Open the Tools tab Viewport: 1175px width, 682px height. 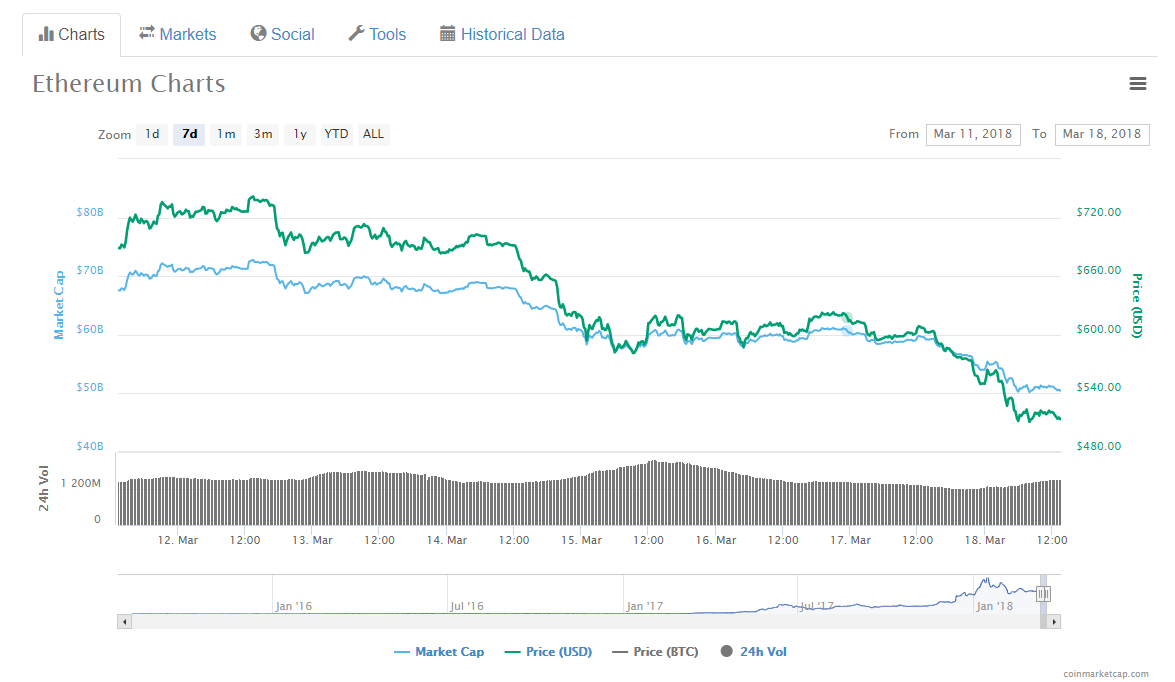tap(377, 34)
